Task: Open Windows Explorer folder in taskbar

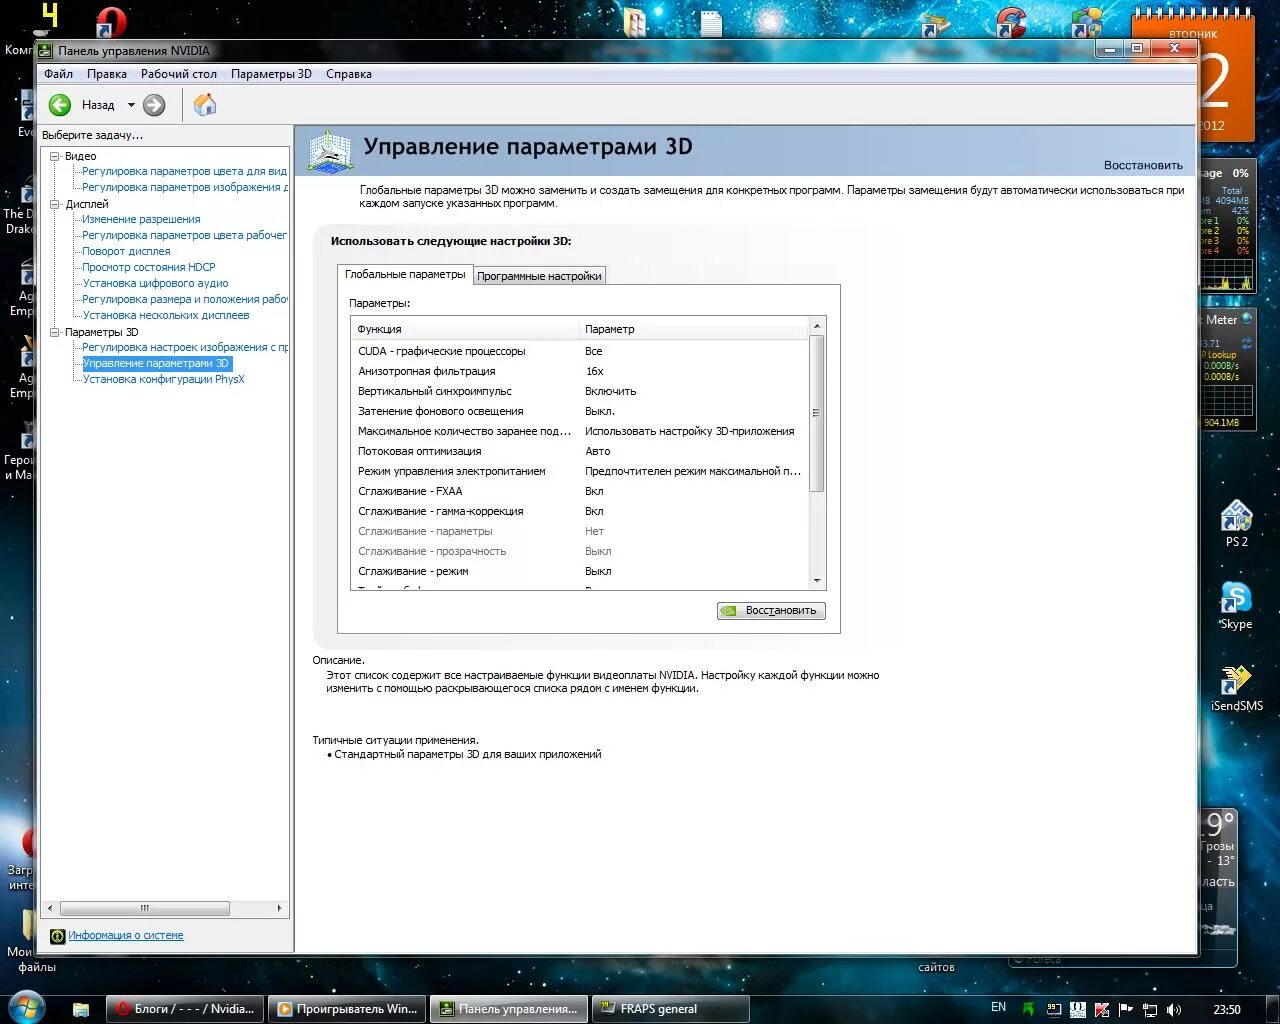Action: tap(81, 1009)
